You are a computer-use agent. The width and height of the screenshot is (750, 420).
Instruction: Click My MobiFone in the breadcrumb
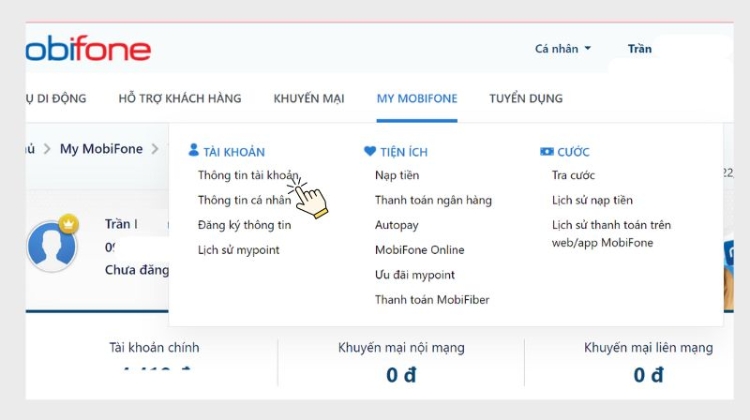point(101,149)
